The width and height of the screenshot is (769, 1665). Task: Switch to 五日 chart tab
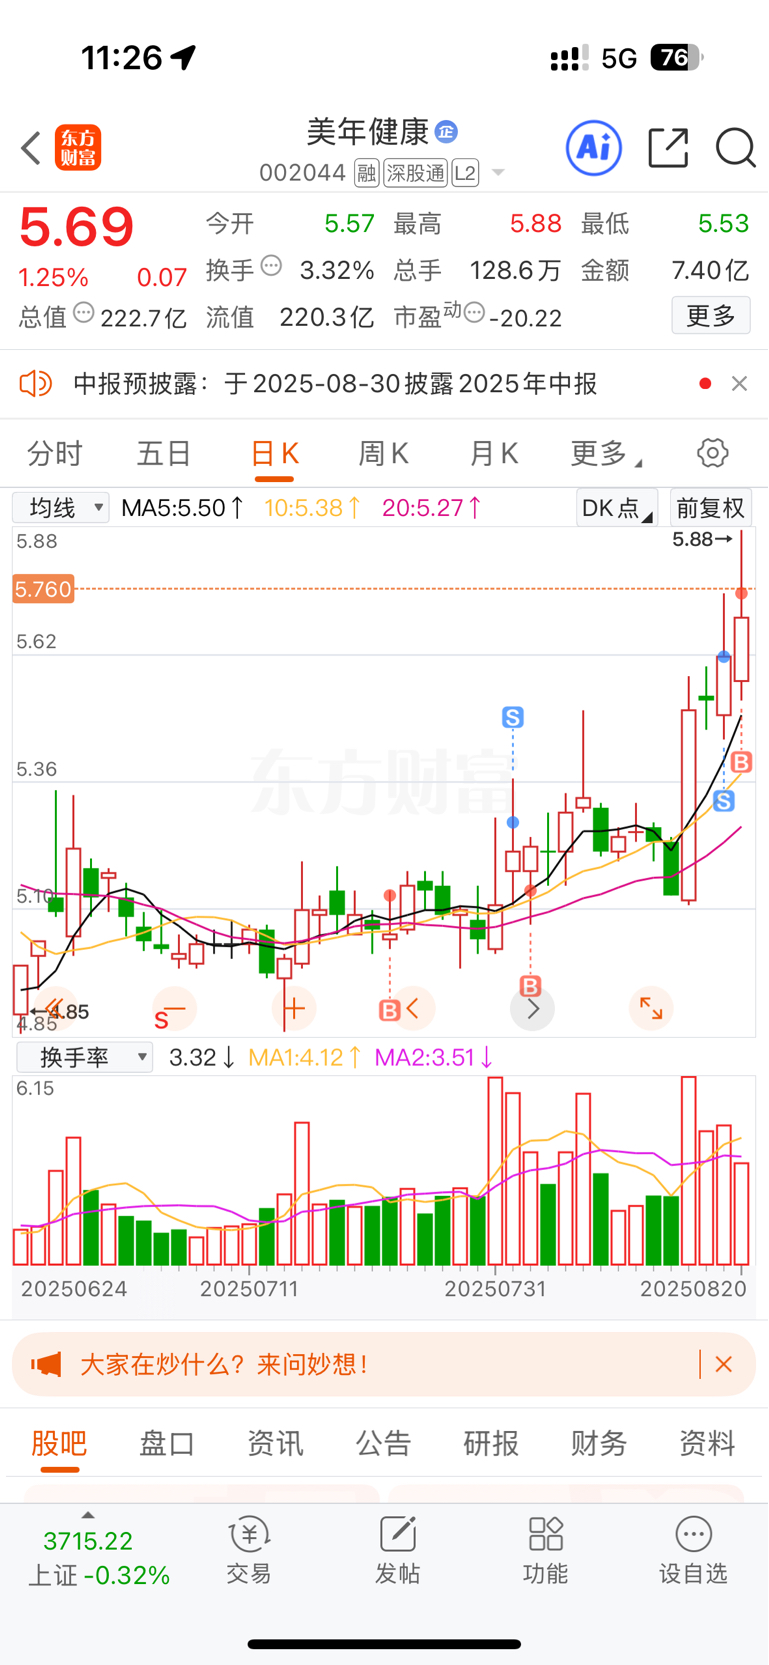(x=164, y=454)
